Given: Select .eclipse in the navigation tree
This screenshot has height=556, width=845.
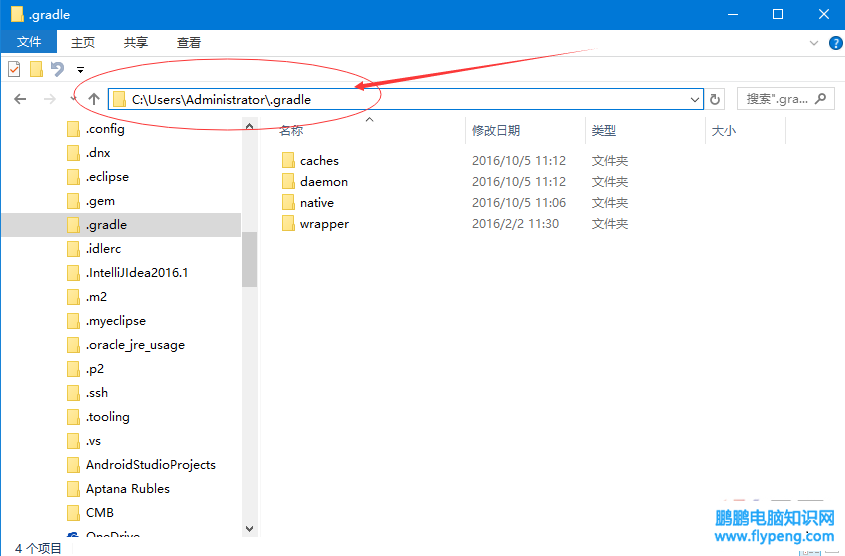Looking at the screenshot, I should pos(107,177).
